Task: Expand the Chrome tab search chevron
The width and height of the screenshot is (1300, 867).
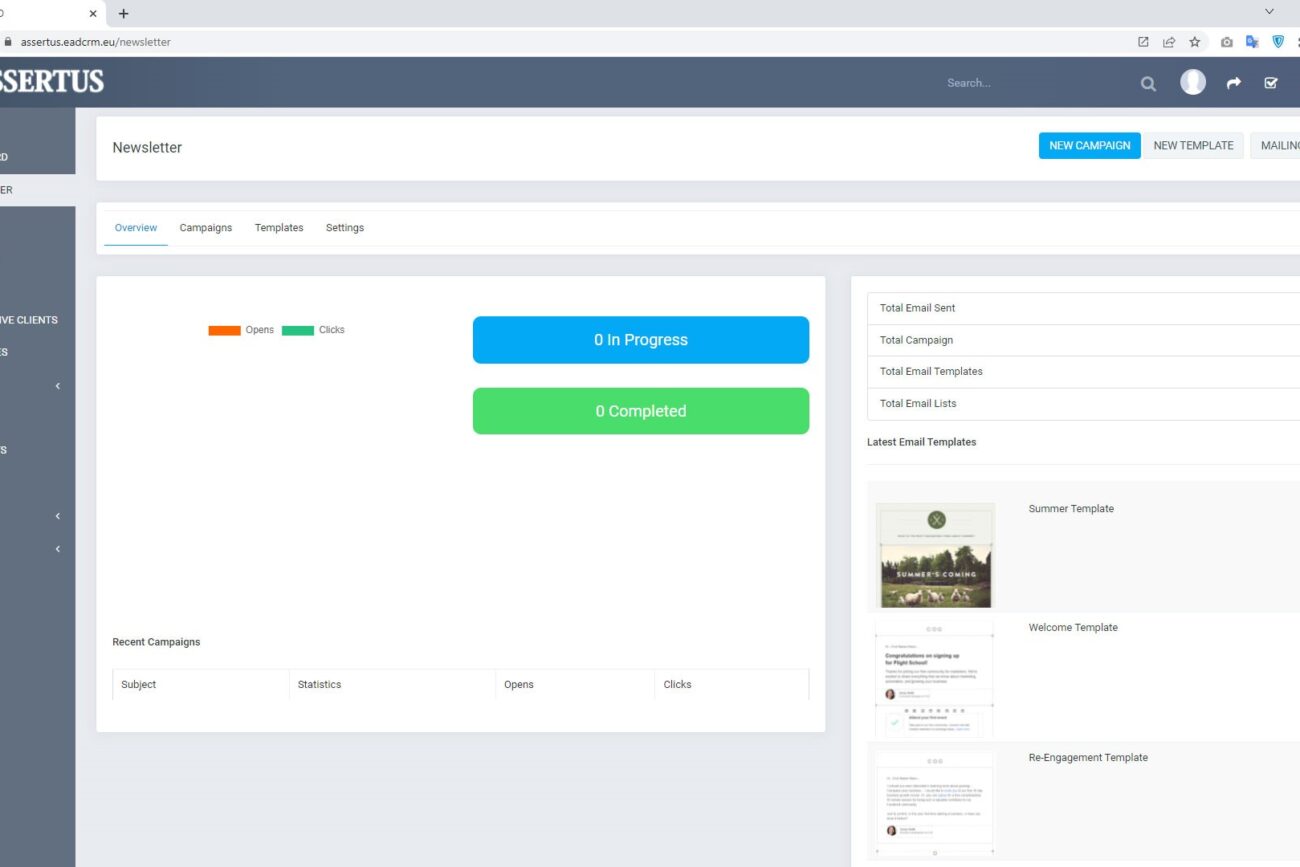Action: [1269, 12]
